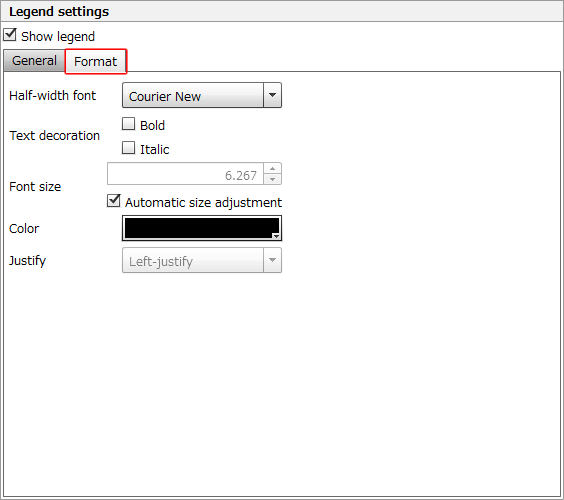The height and width of the screenshot is (500, 564).
Task: Uncheck the Show legend checkbox
Action: tap(10, 35)
